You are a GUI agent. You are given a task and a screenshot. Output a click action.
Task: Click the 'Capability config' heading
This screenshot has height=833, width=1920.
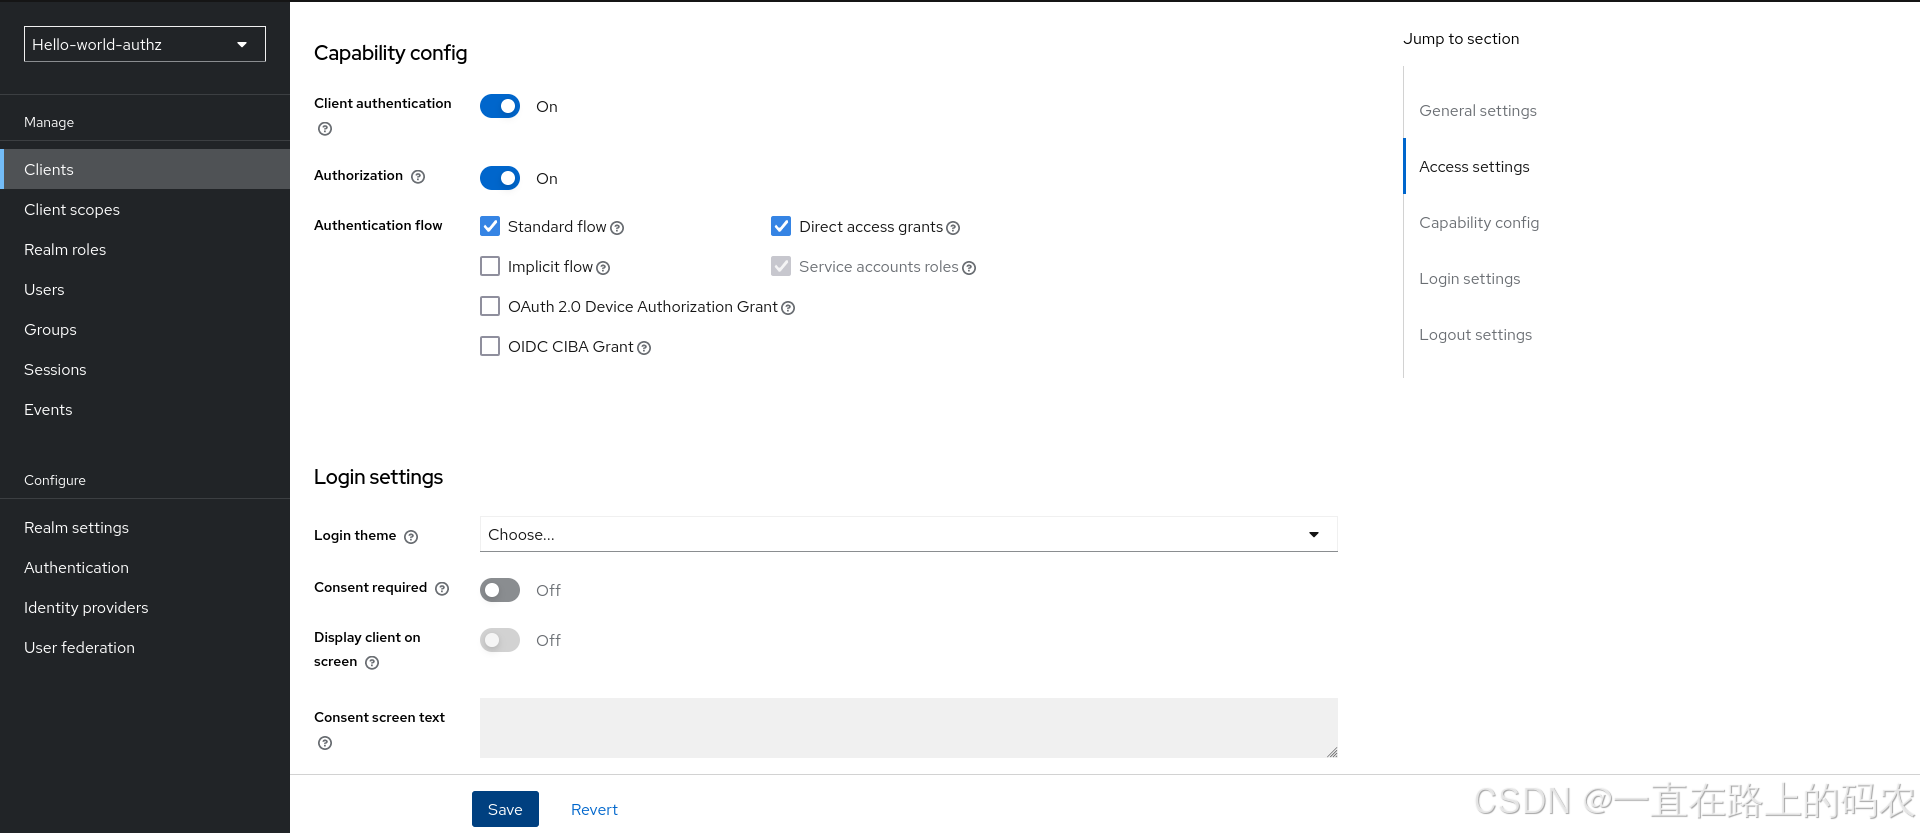[390, 53]
